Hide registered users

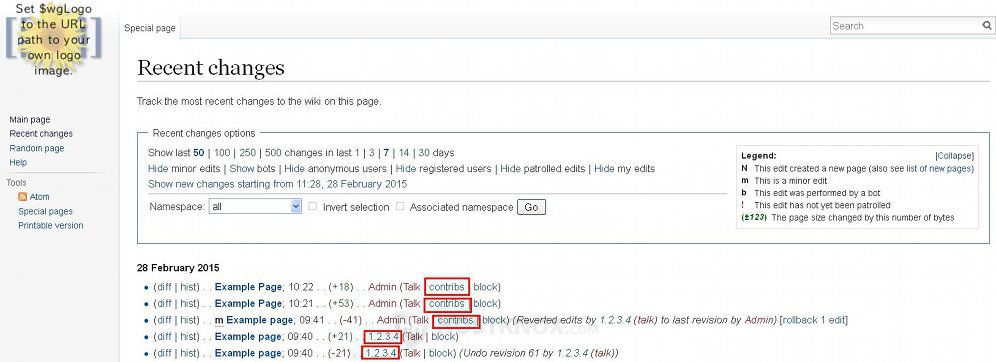pyautogui.click(x=406, y=169)
